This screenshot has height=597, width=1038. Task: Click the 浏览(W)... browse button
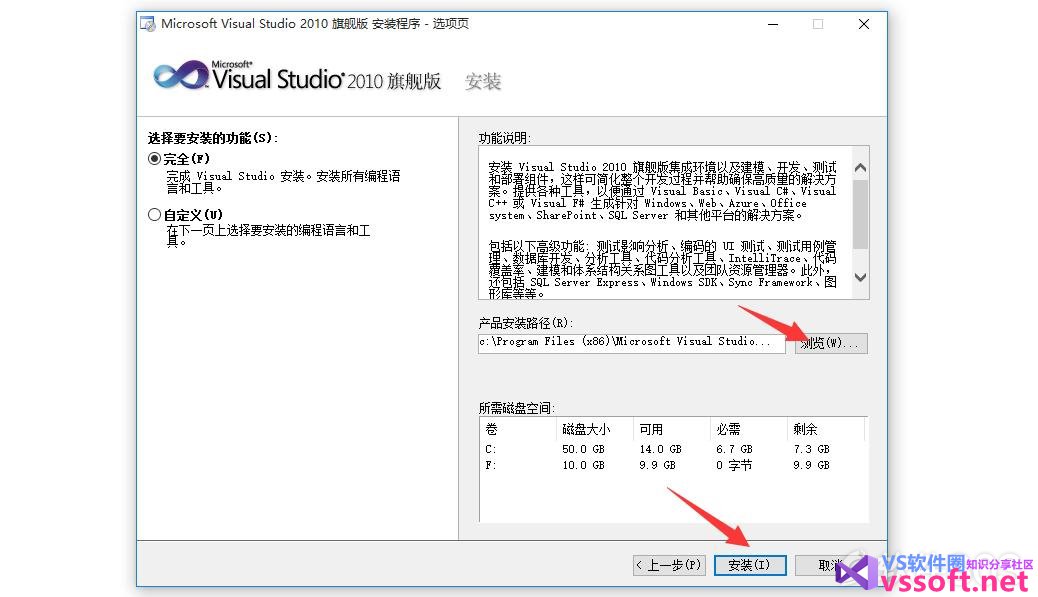[831, 343]
